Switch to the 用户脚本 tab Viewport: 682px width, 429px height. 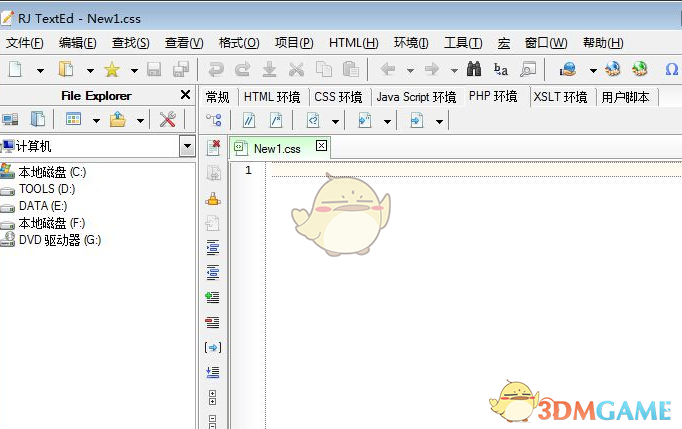tap(625, 97)
